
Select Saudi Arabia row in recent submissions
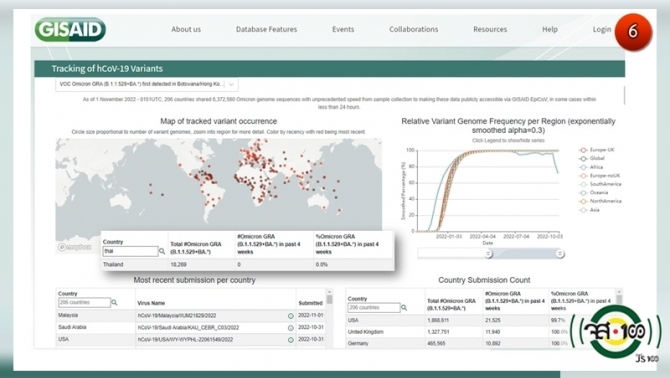[x=191, y=328]
